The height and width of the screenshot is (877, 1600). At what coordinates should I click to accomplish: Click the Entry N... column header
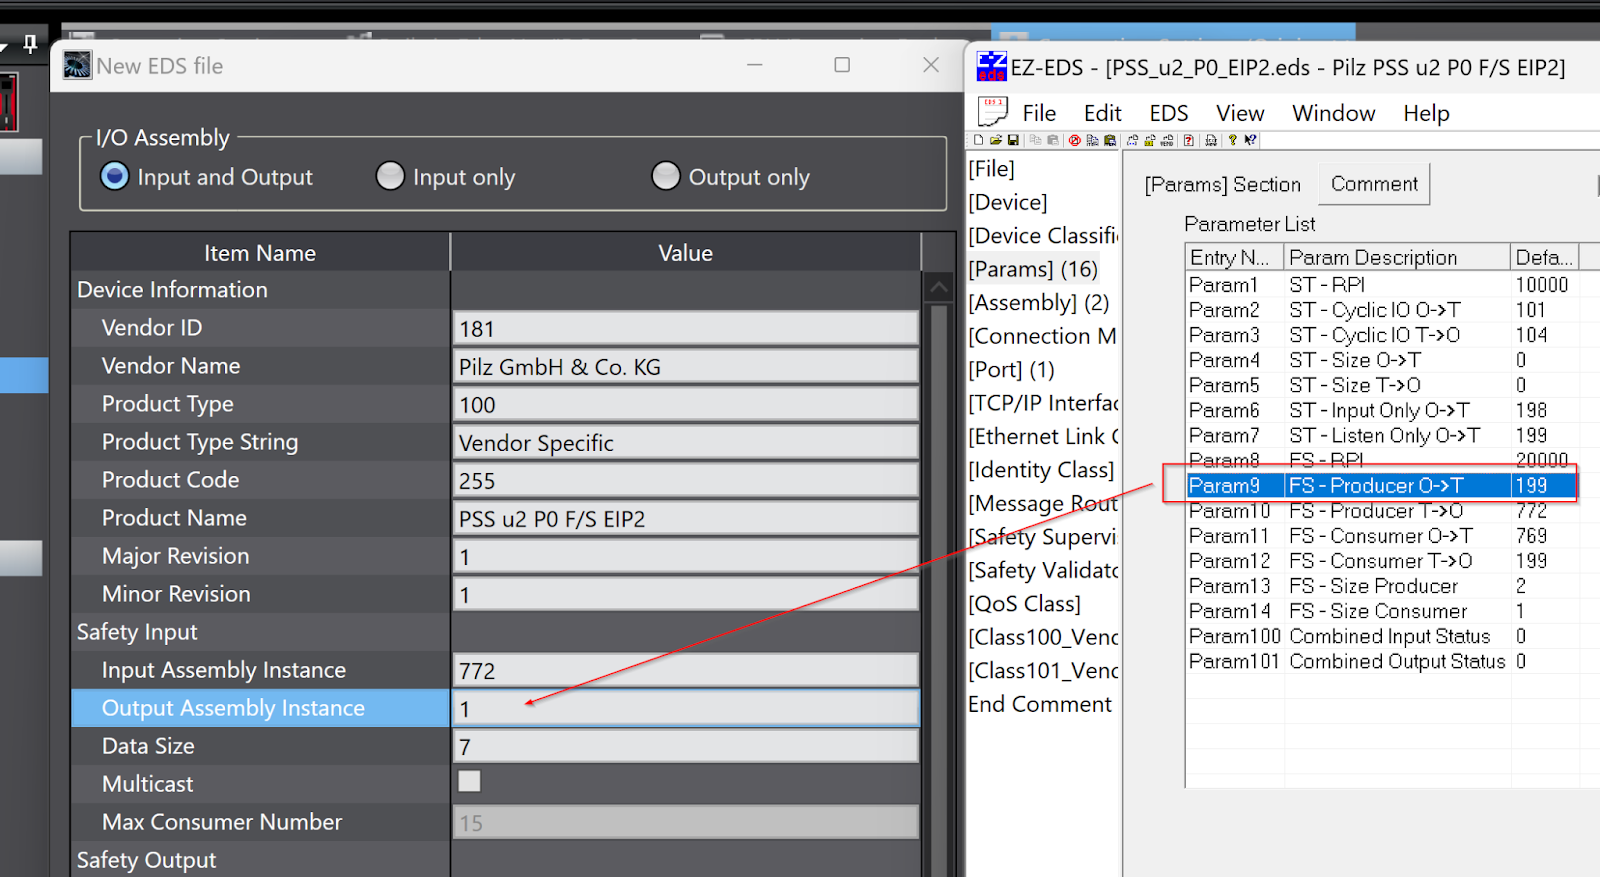tap(1234, 257)
